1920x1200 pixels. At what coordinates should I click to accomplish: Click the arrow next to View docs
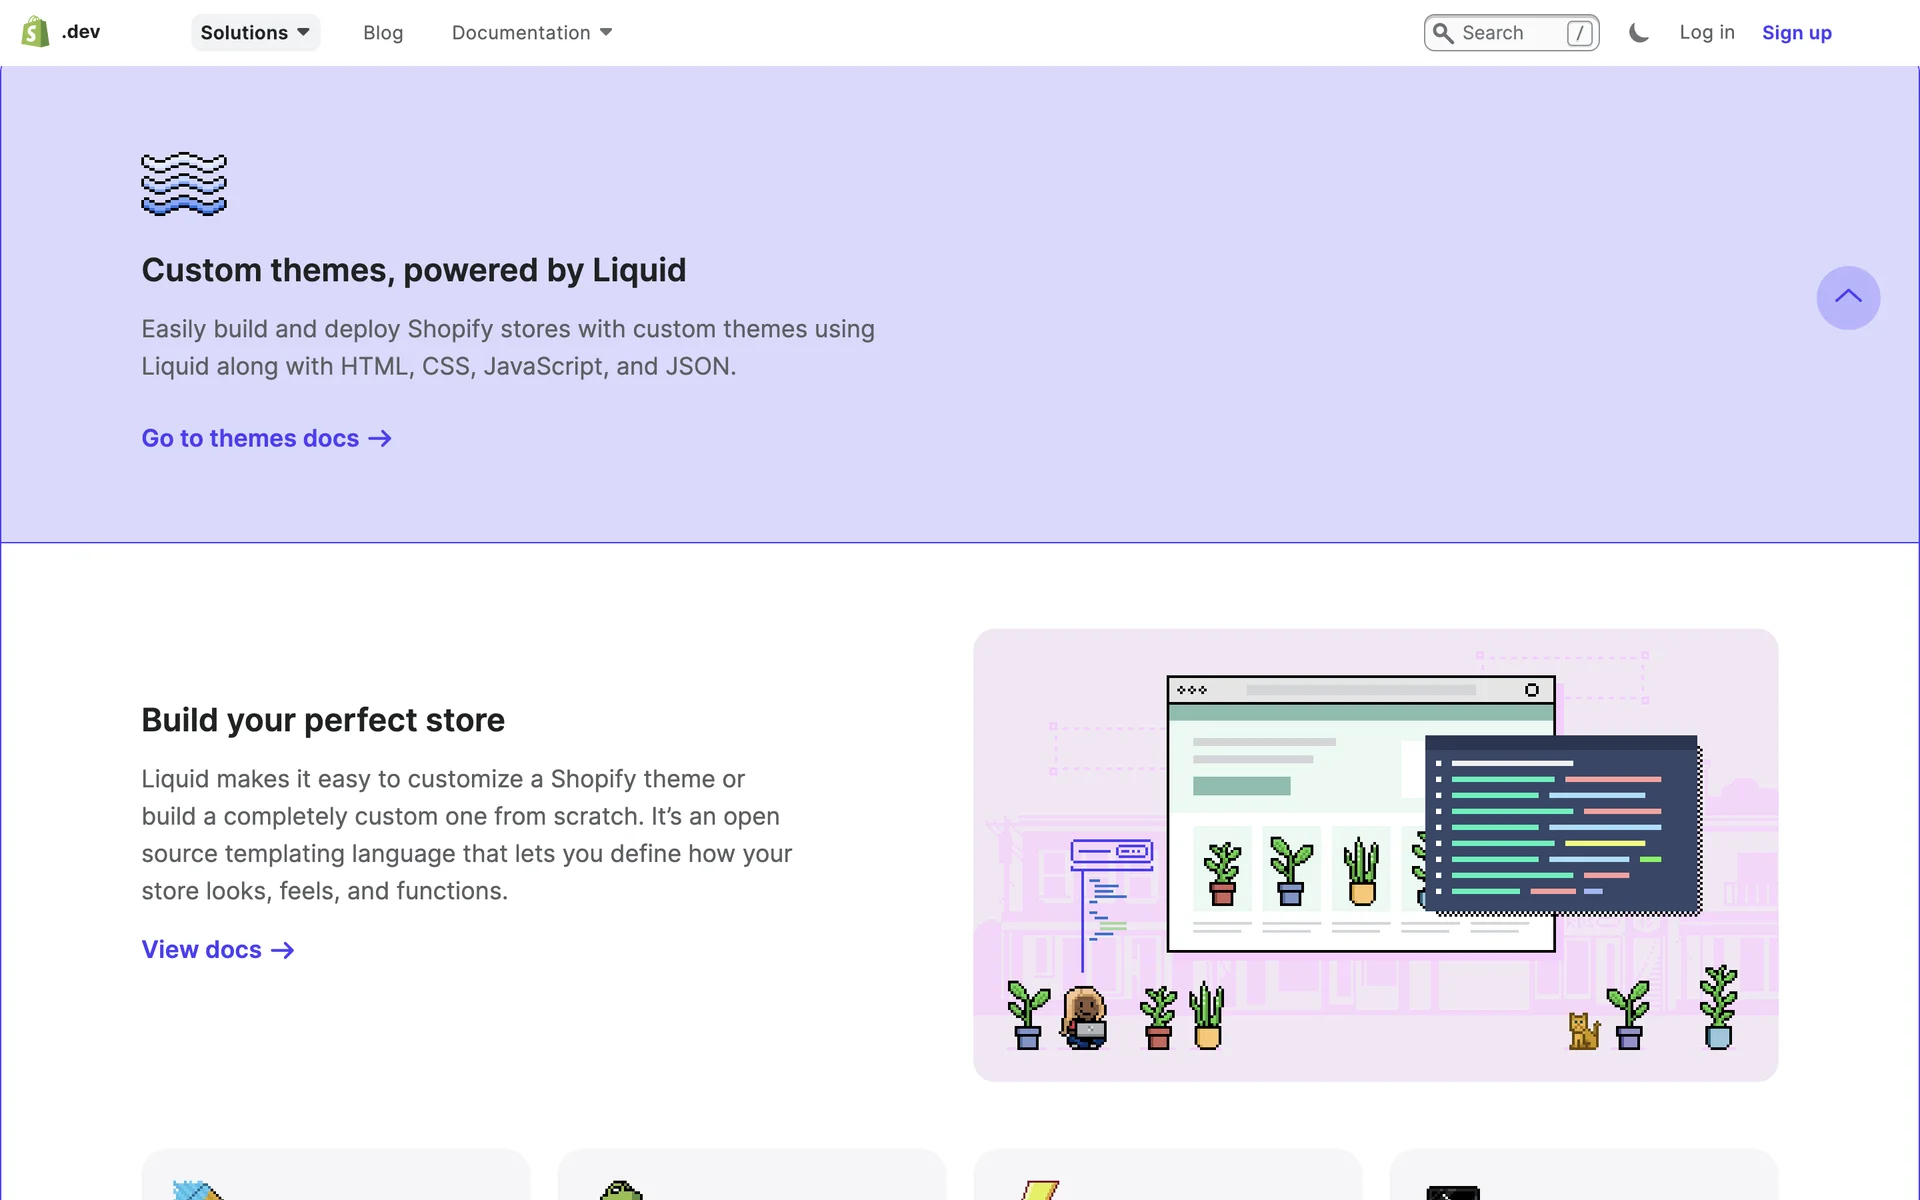(x=283, y=950)
